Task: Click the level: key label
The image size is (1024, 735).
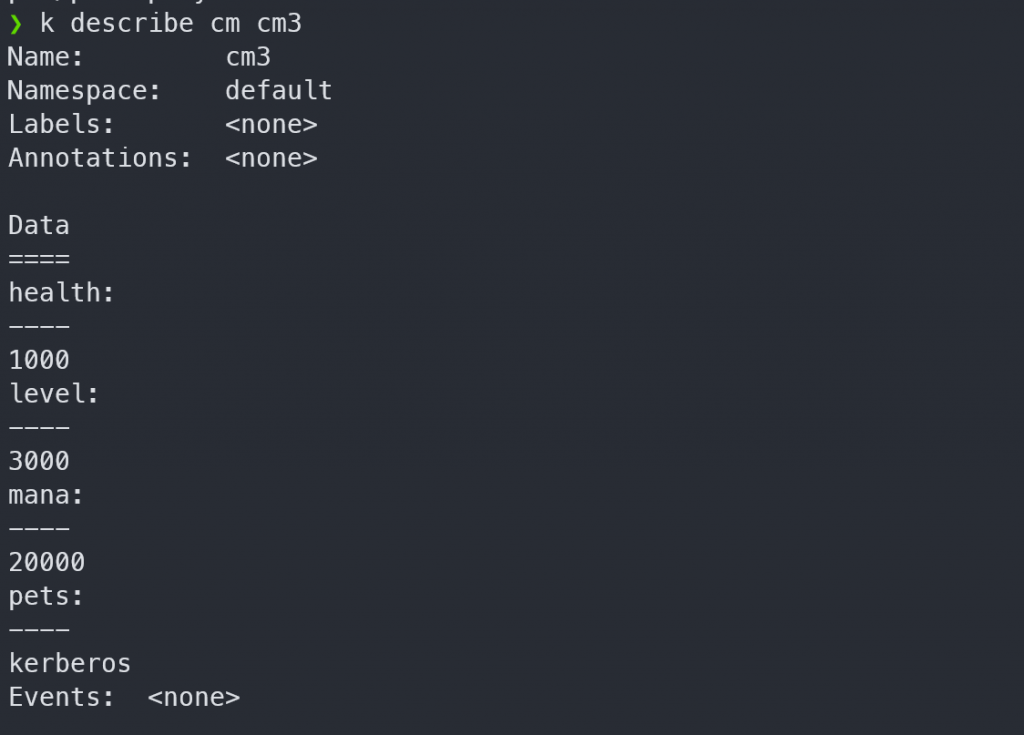Action: point(54,394)
